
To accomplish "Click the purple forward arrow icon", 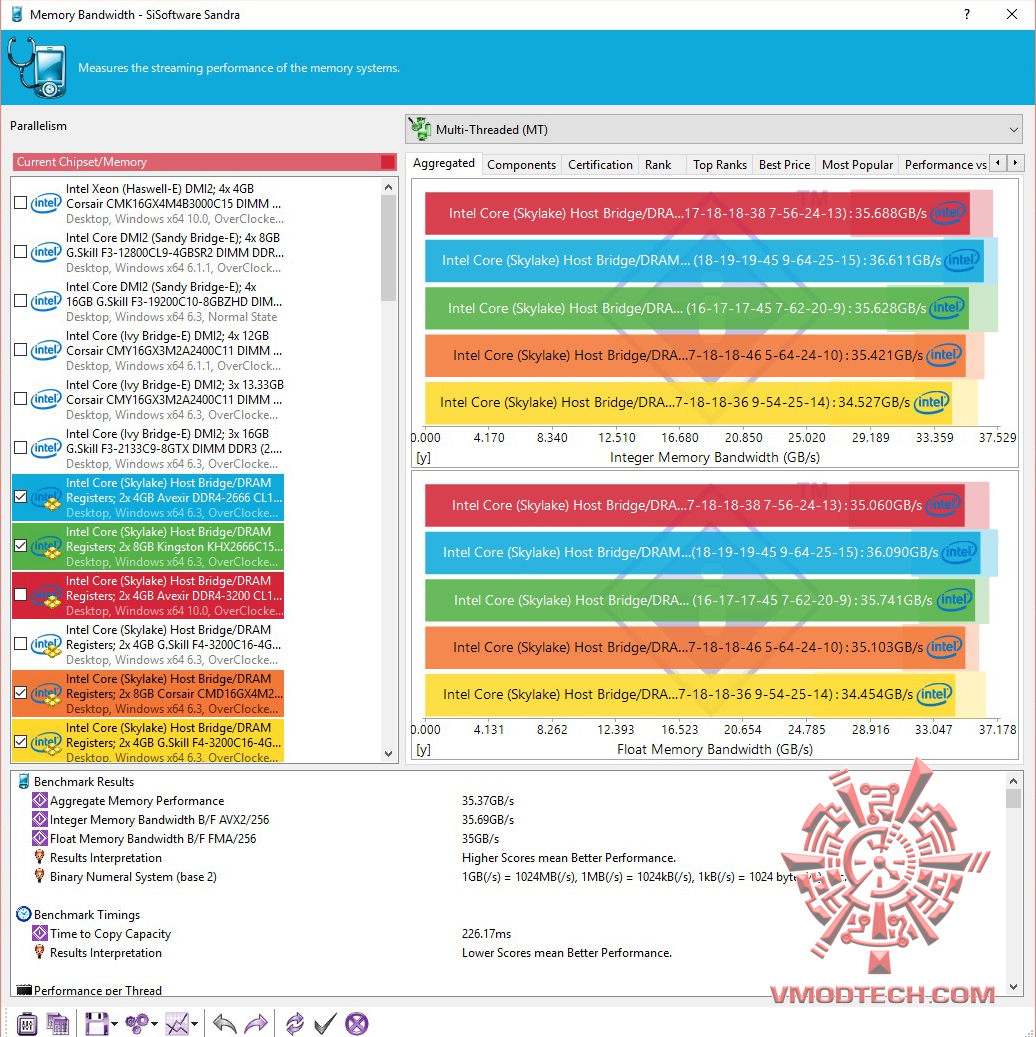I will [256, 1023].
